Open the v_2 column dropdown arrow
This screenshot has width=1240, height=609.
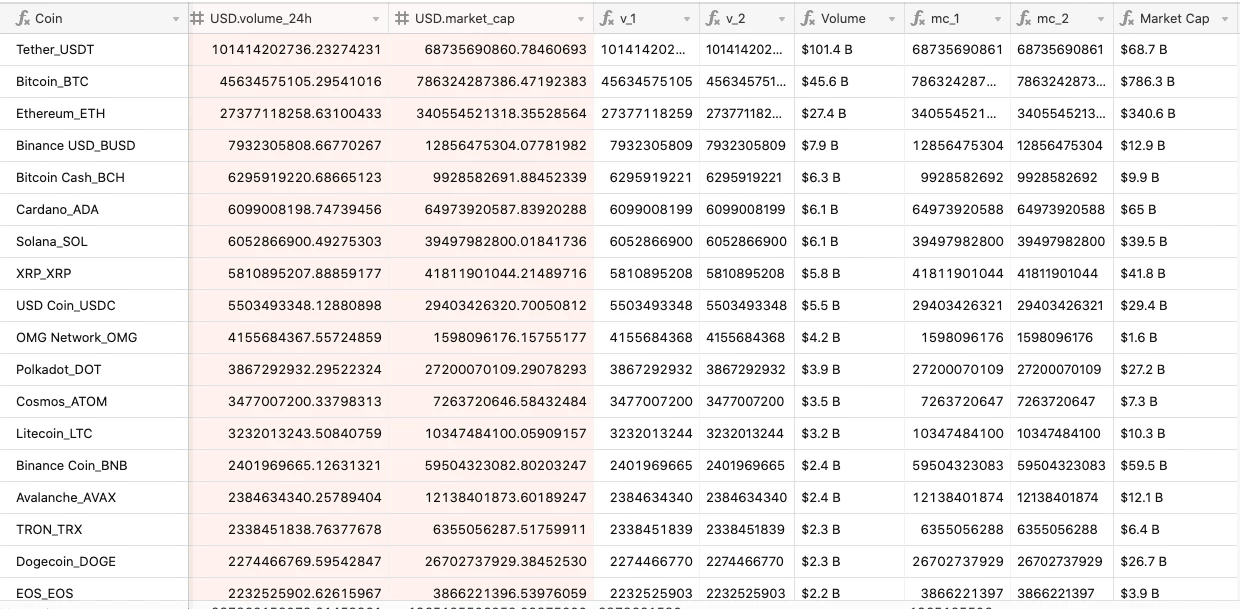[782, 19]
